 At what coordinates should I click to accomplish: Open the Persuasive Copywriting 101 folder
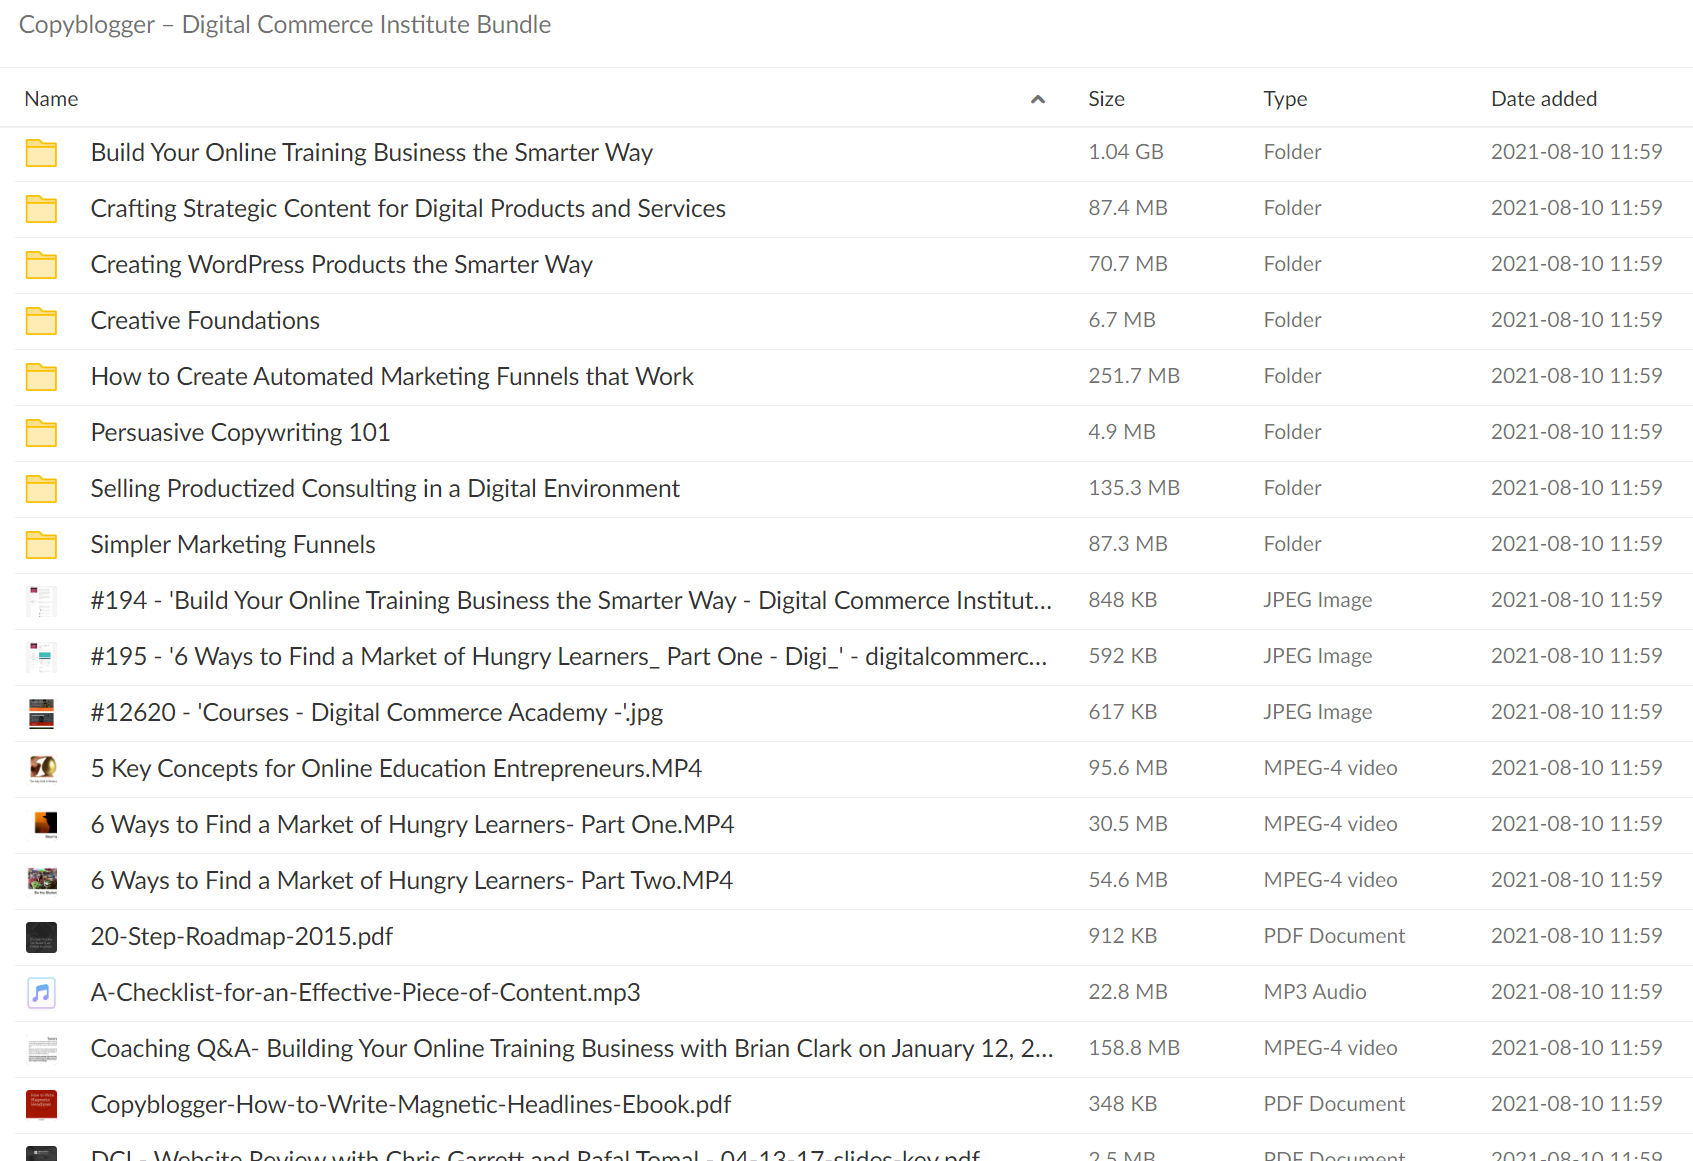coord(240,433)
